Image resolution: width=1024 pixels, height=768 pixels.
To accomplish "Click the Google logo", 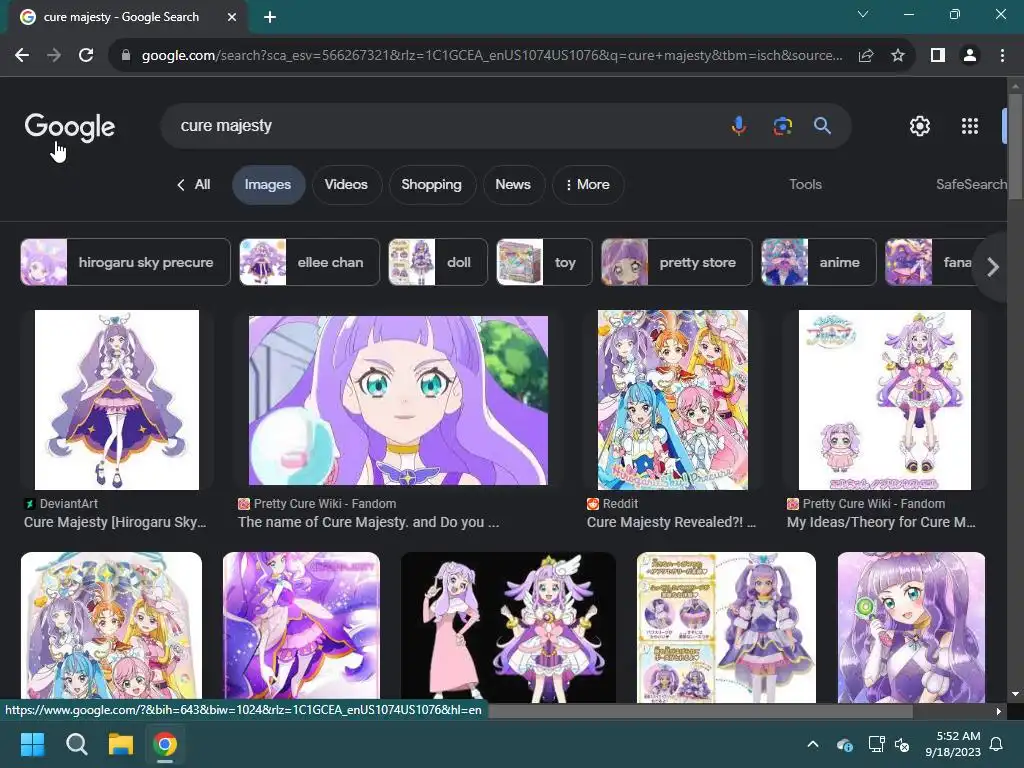I will [70, 127].
